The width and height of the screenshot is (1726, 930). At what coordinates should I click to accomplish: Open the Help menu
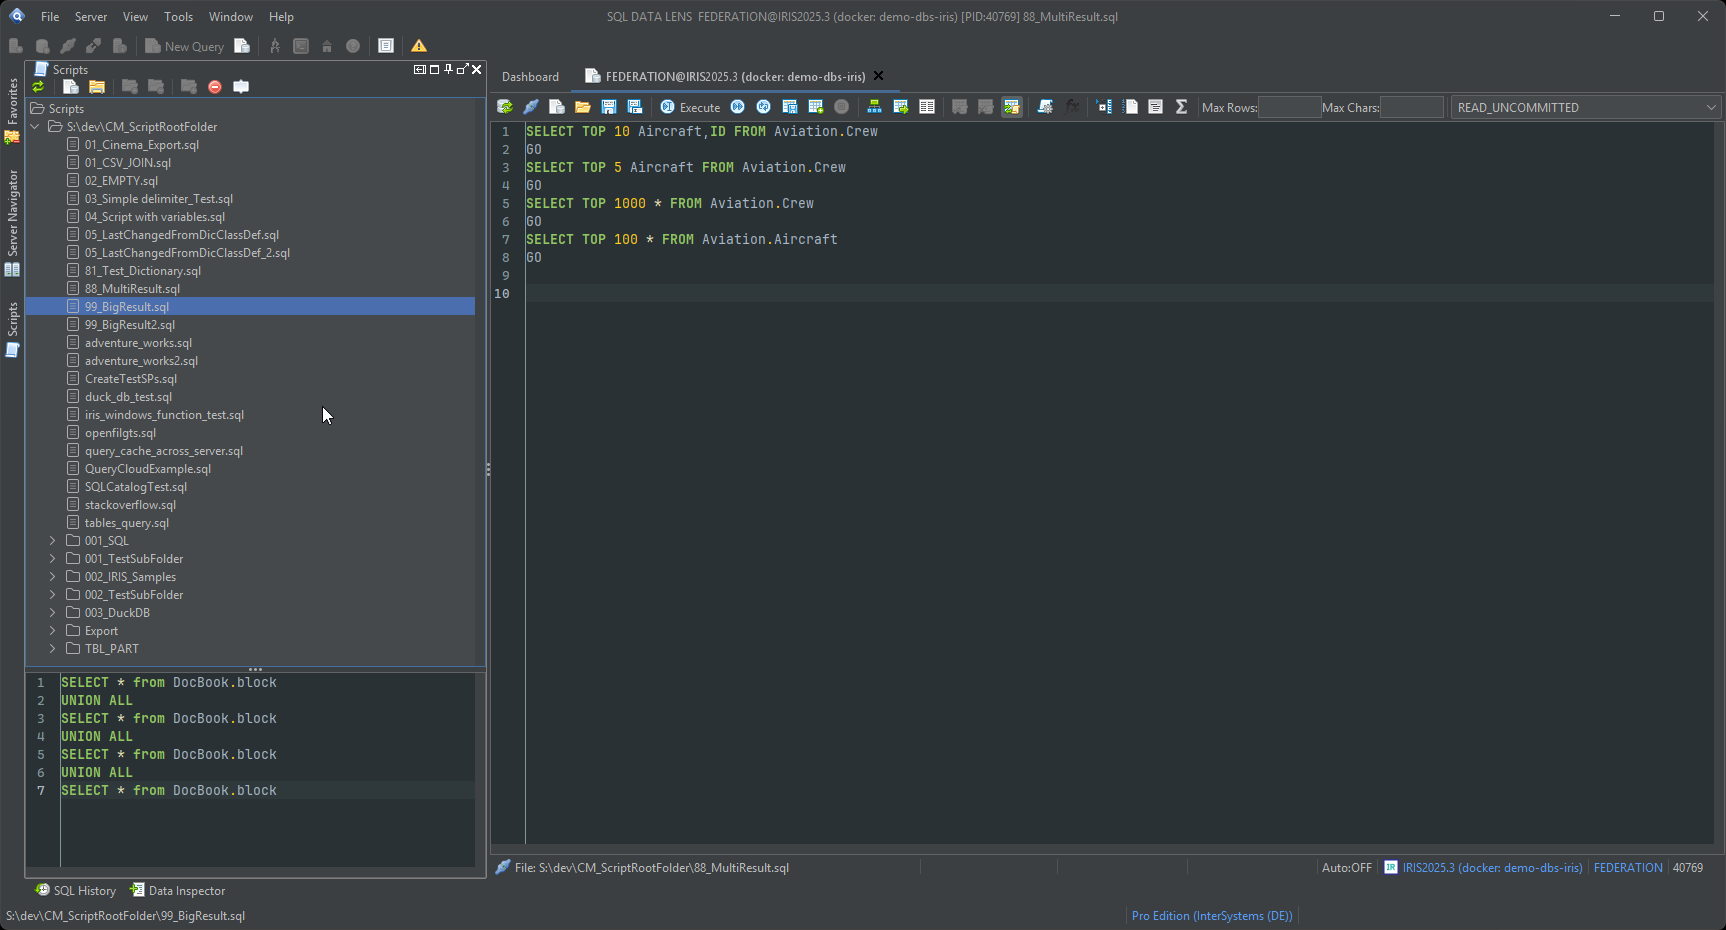(282, 17)
